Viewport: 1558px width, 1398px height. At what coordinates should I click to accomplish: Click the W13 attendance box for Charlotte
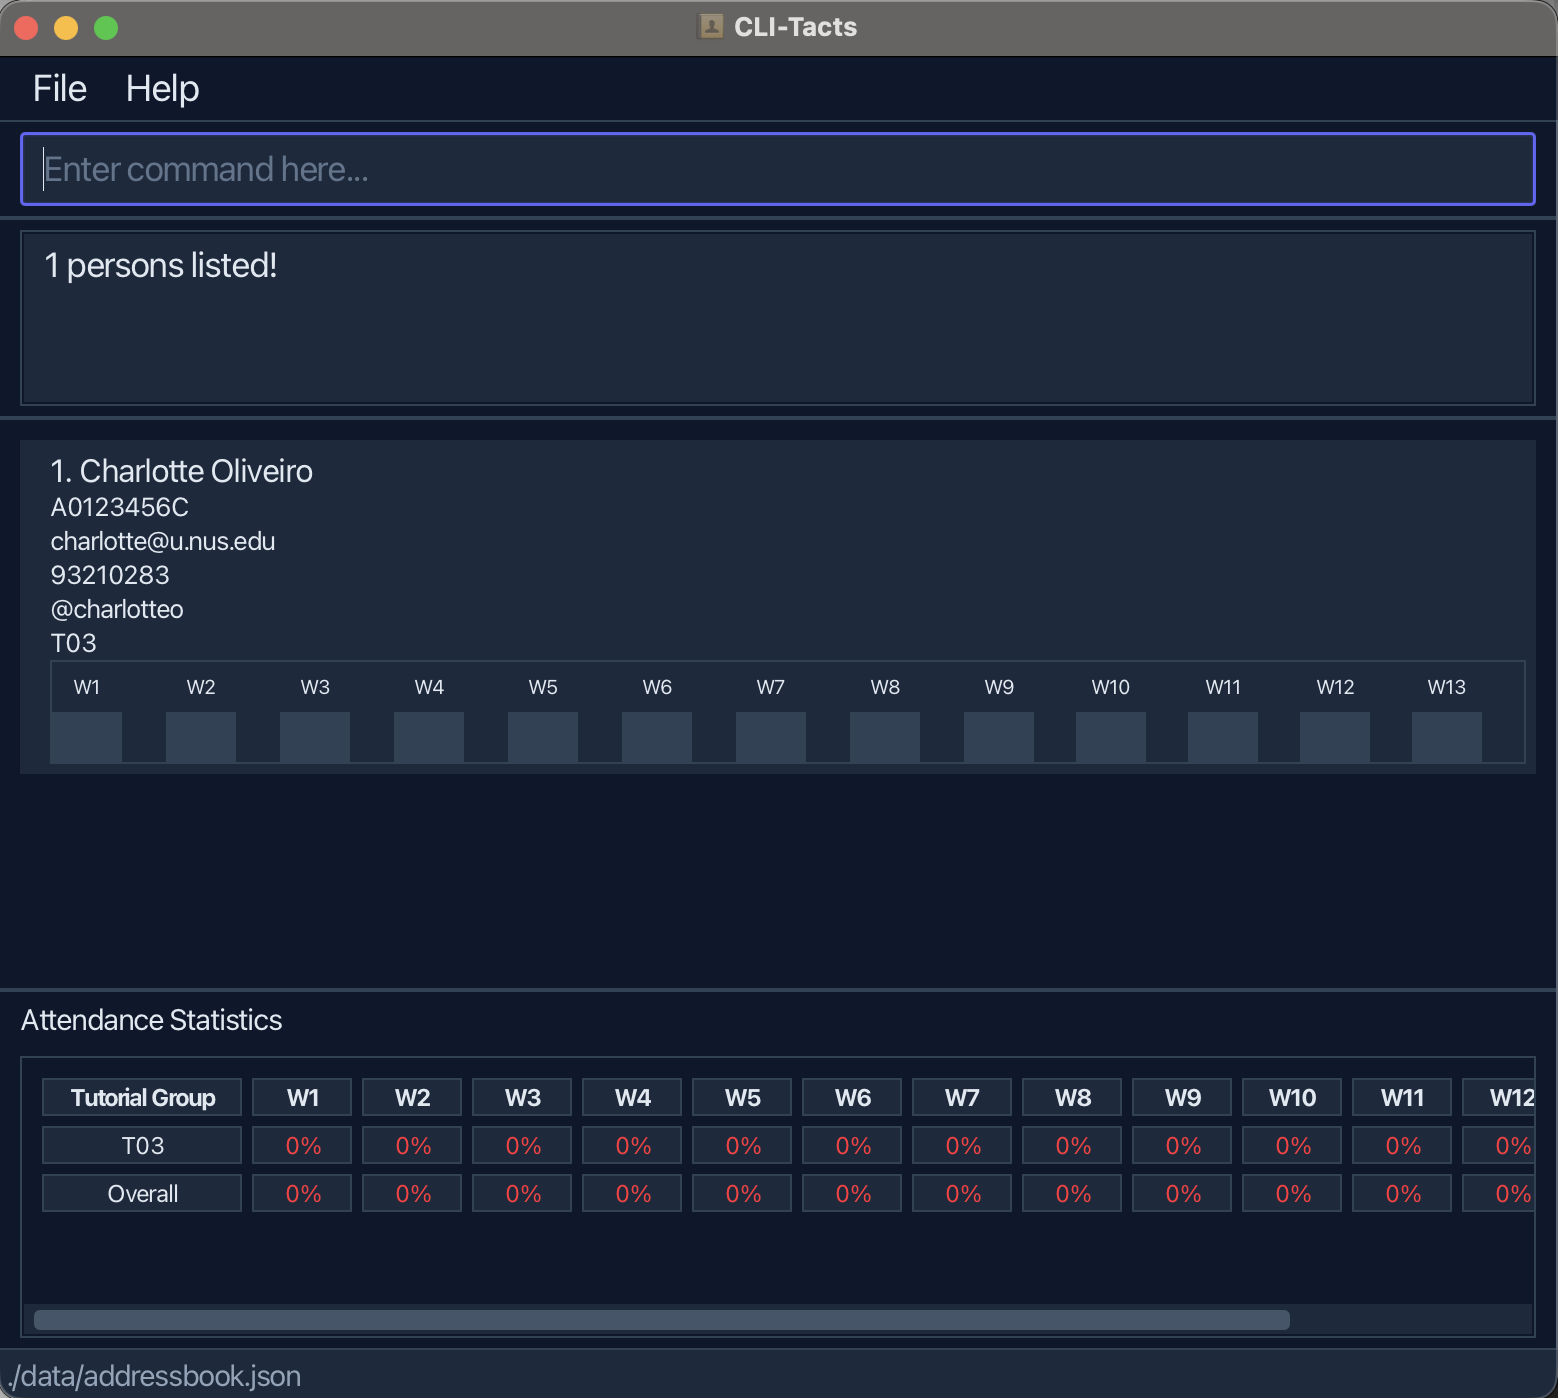(1446, 737)
